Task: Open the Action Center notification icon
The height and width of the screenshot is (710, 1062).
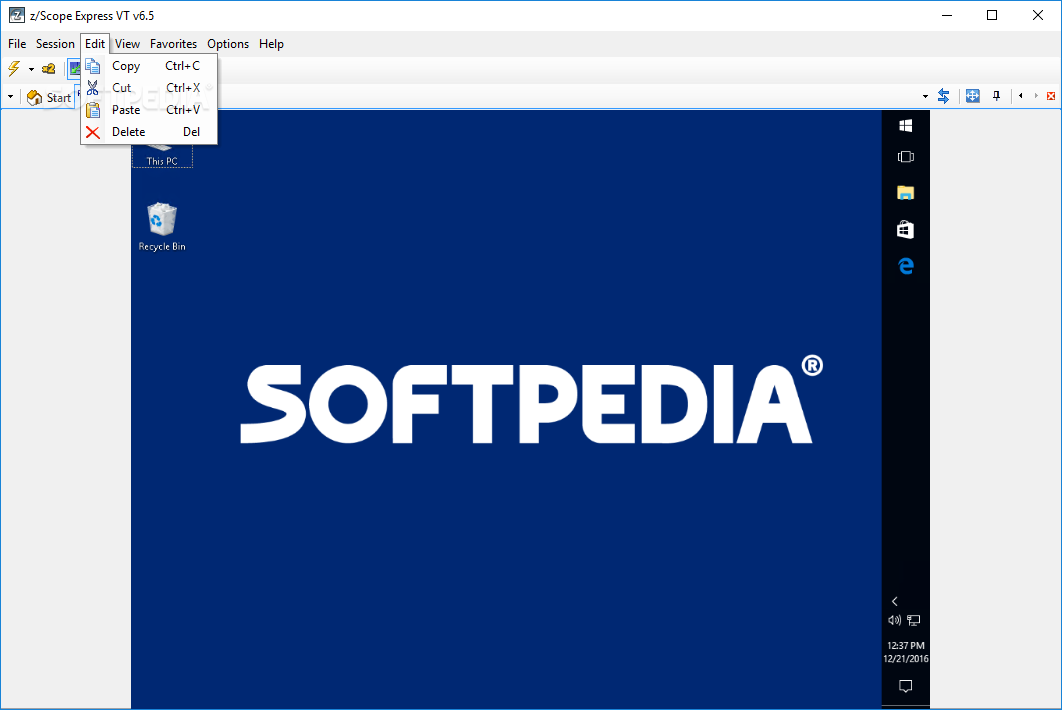Action: click(906, 686)
